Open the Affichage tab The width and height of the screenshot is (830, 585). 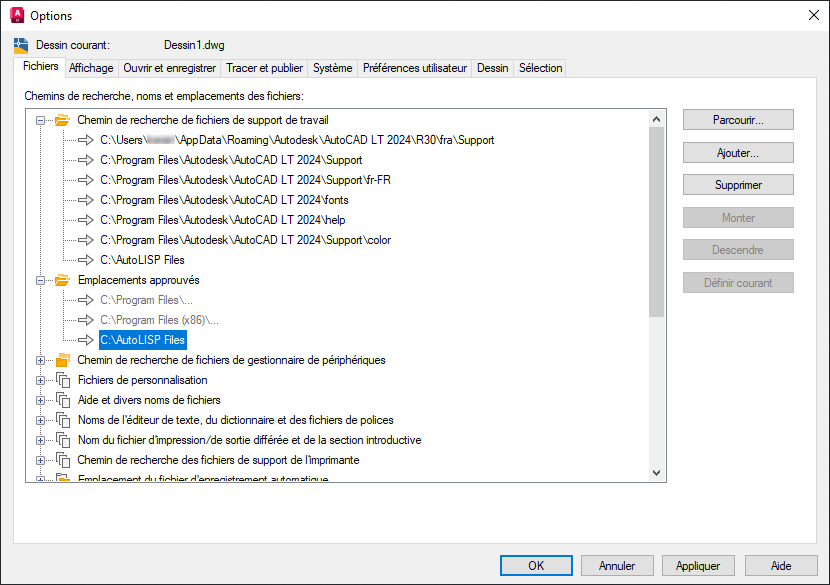click(91, 68)
